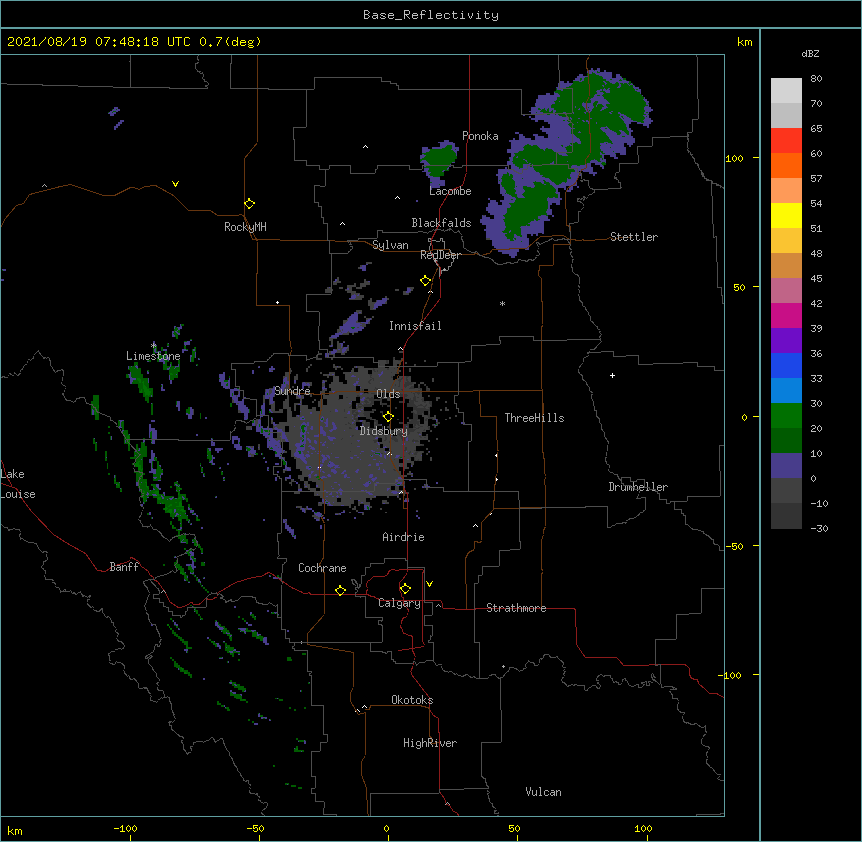Click the yellow V marker northeast of Calgary
The image size is (862, 842).
click(429, 584)
